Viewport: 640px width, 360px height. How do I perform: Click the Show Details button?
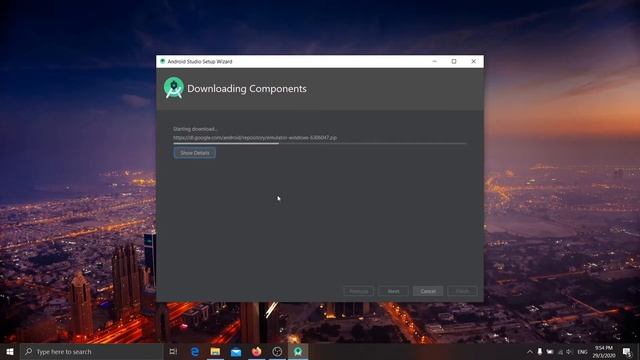point(195,153)
